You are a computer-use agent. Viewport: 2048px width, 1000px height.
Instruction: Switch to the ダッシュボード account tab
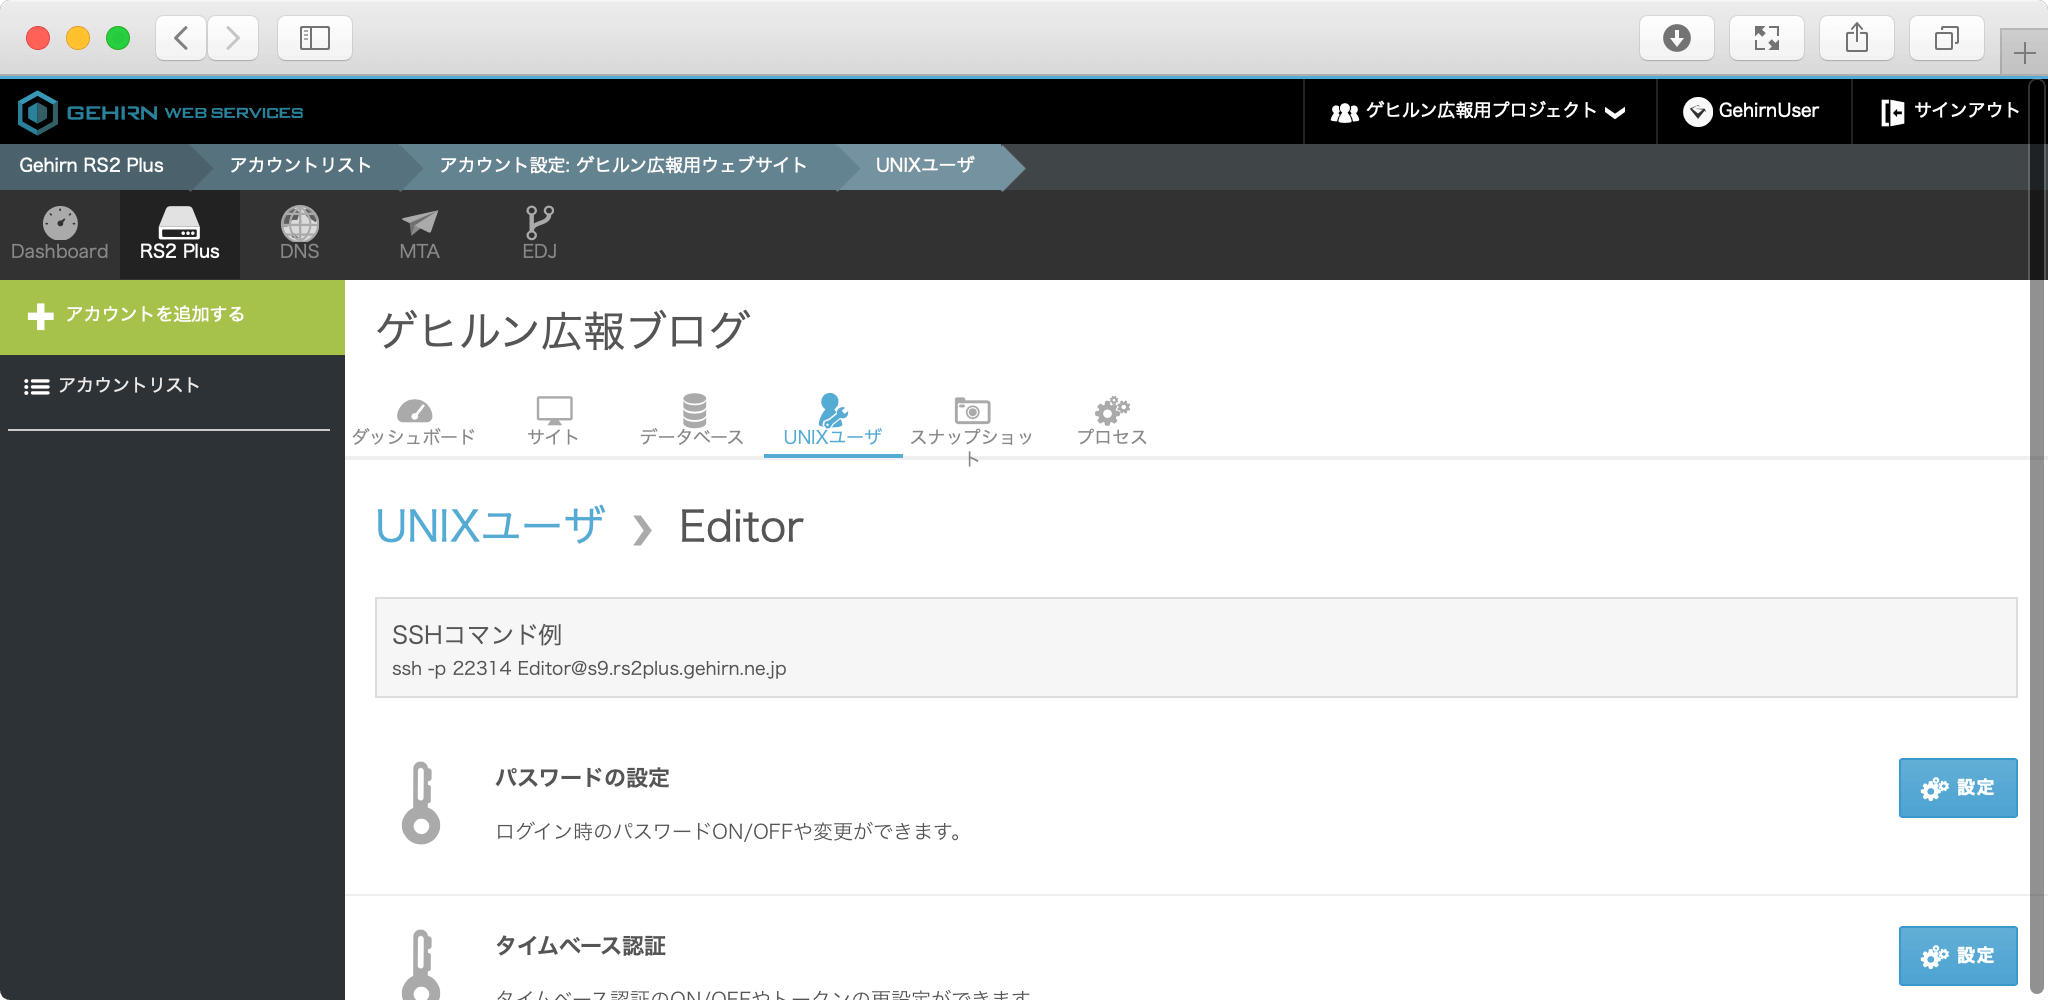413,421
